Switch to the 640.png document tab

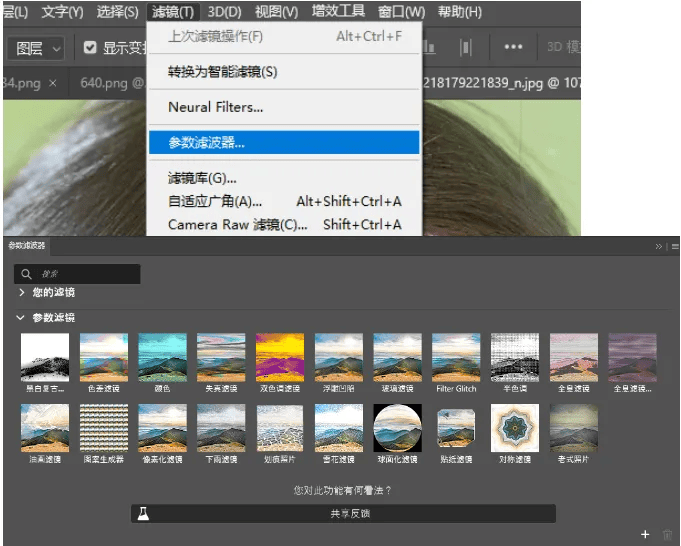point(111,83)
